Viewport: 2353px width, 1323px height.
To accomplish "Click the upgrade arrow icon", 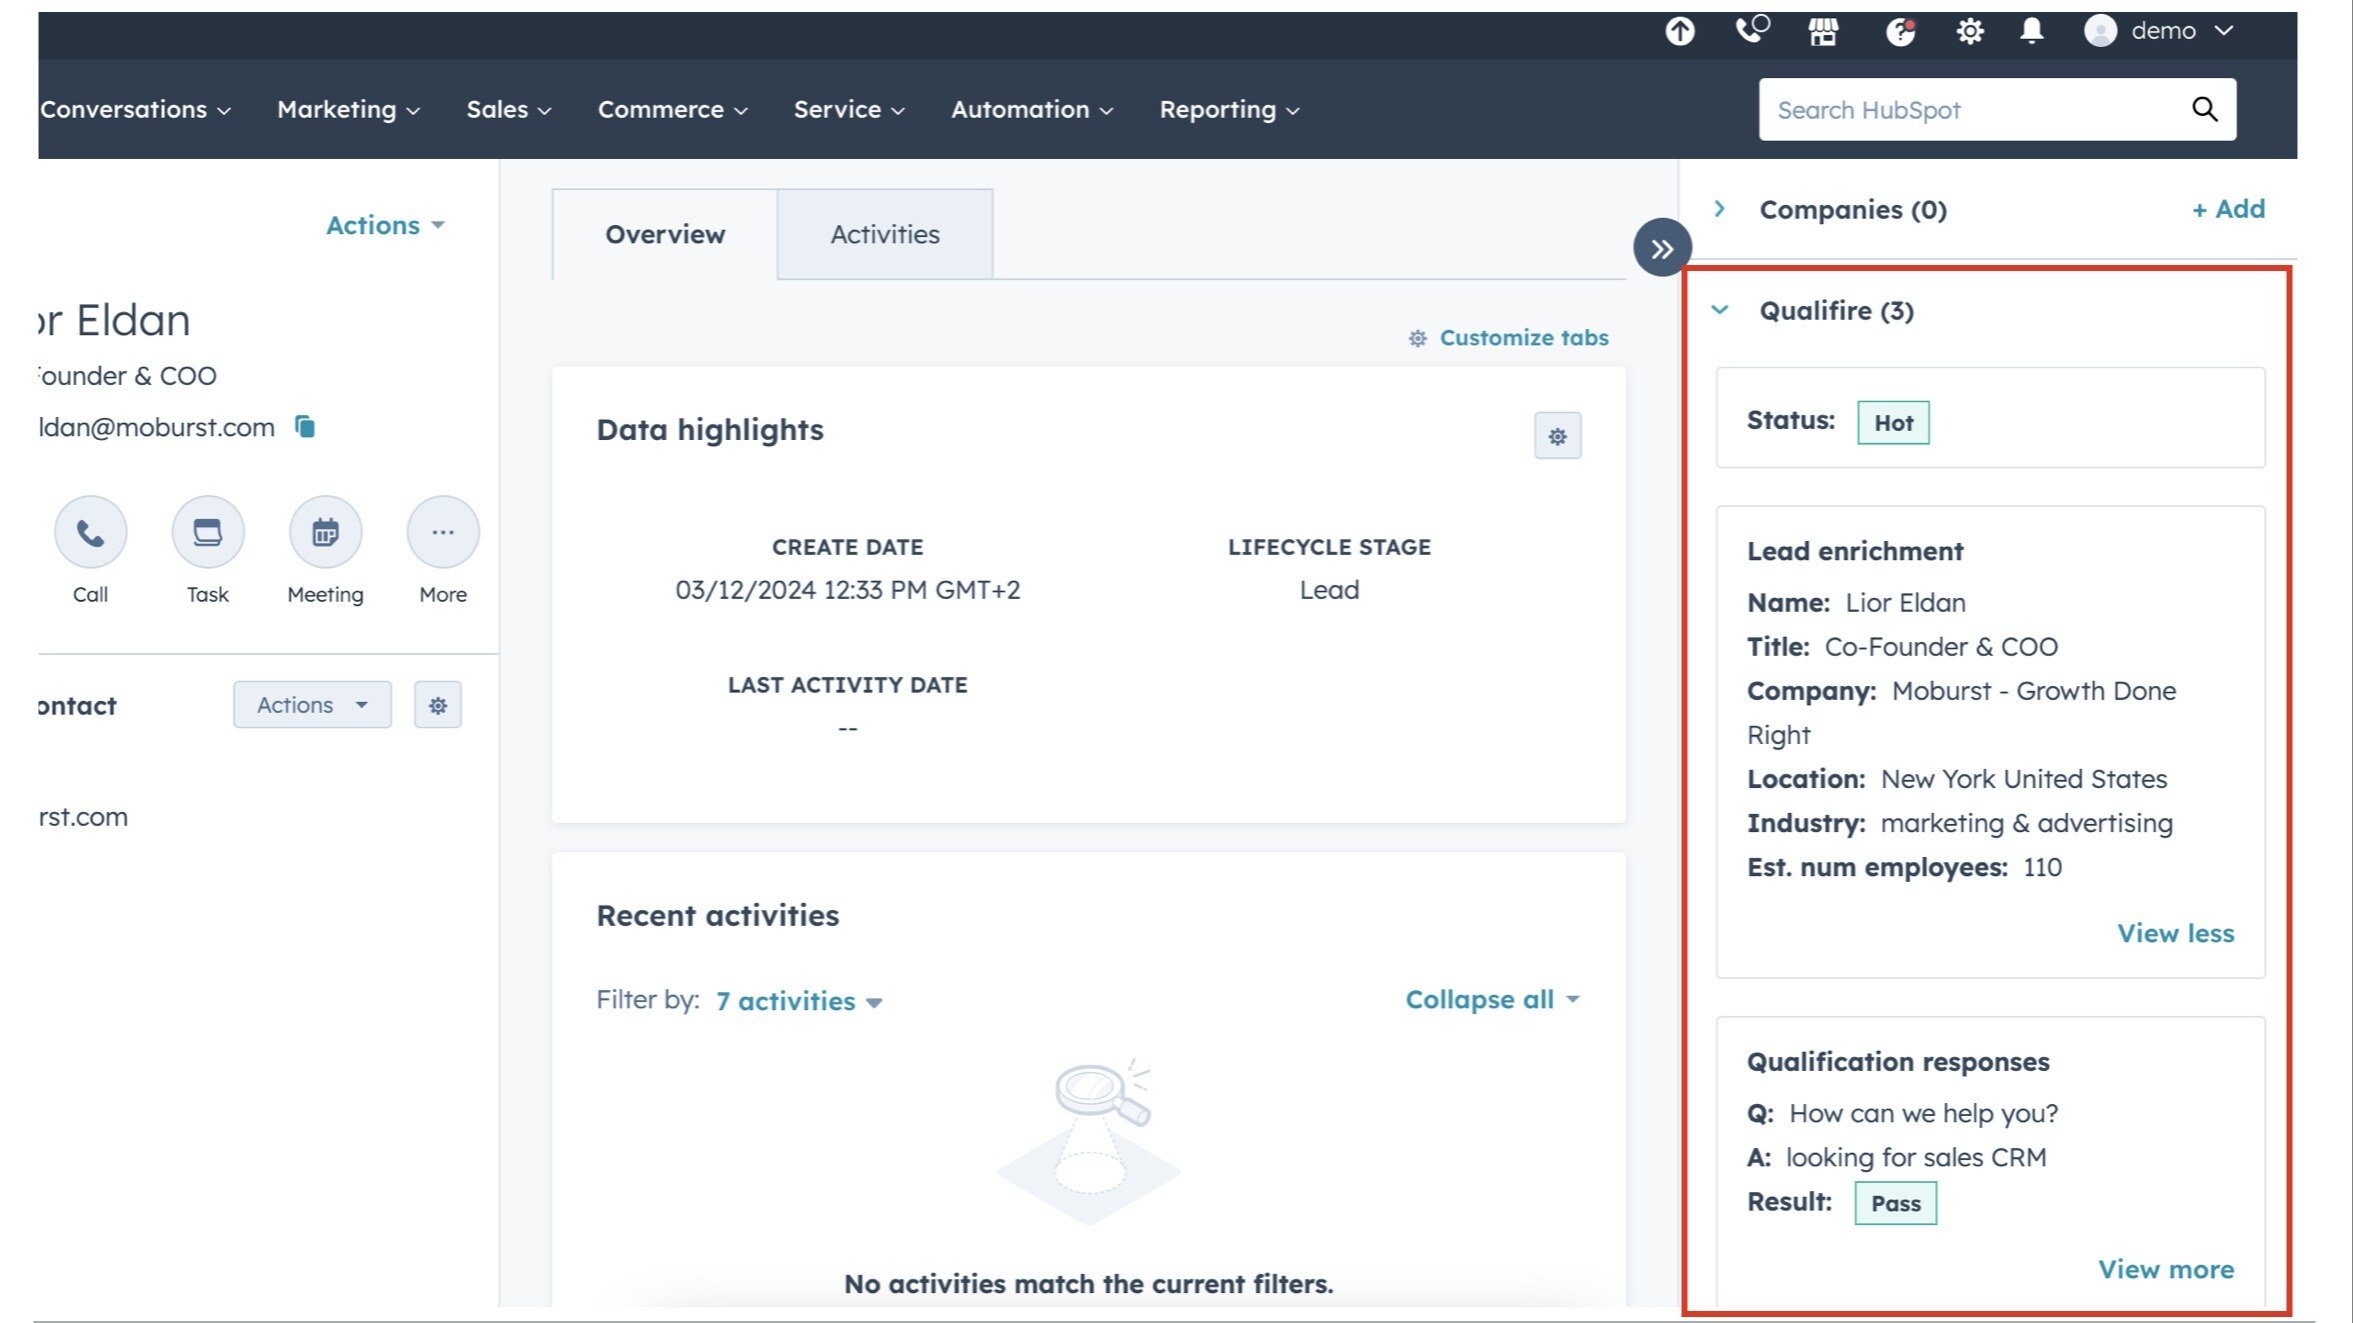I will click(x=1680, y=32).
